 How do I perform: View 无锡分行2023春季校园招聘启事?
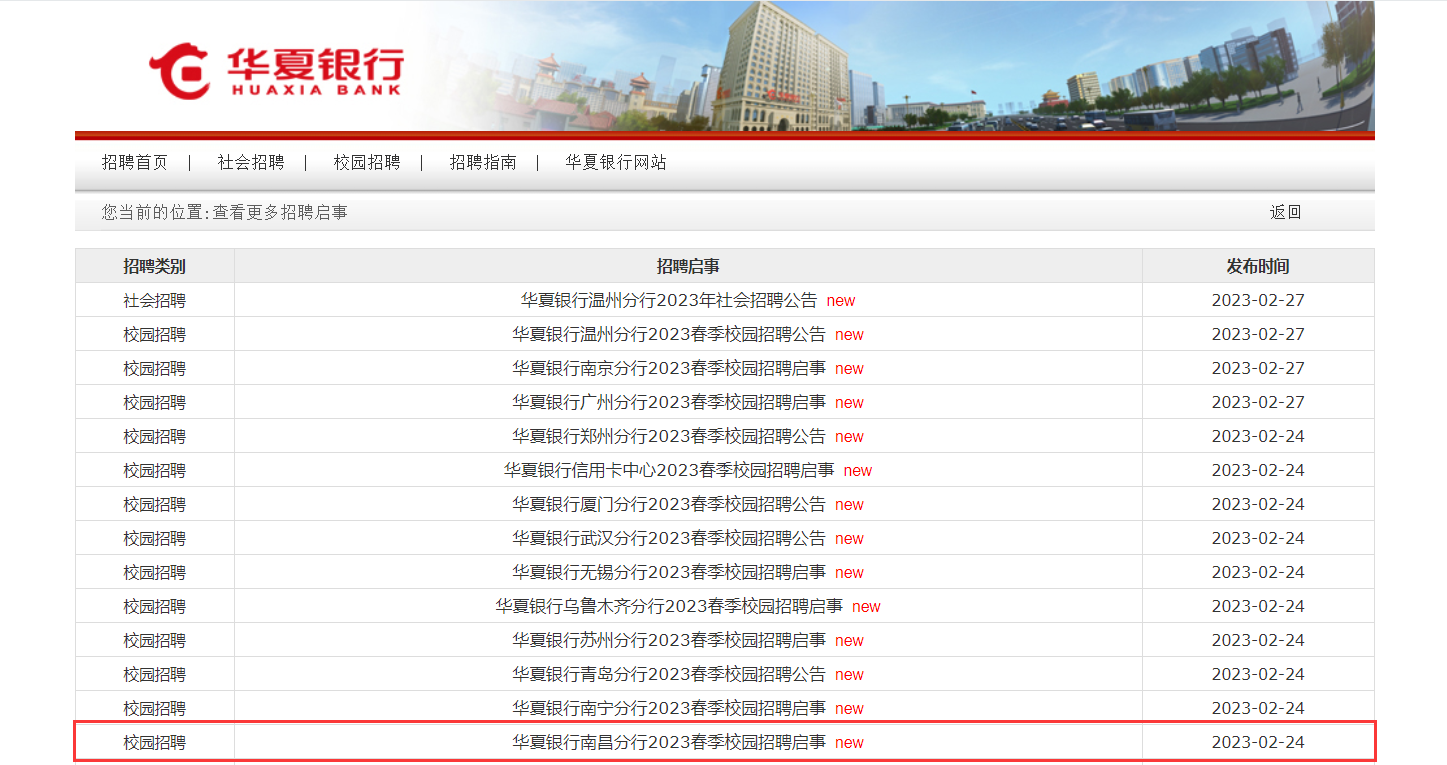coord(669,572)
